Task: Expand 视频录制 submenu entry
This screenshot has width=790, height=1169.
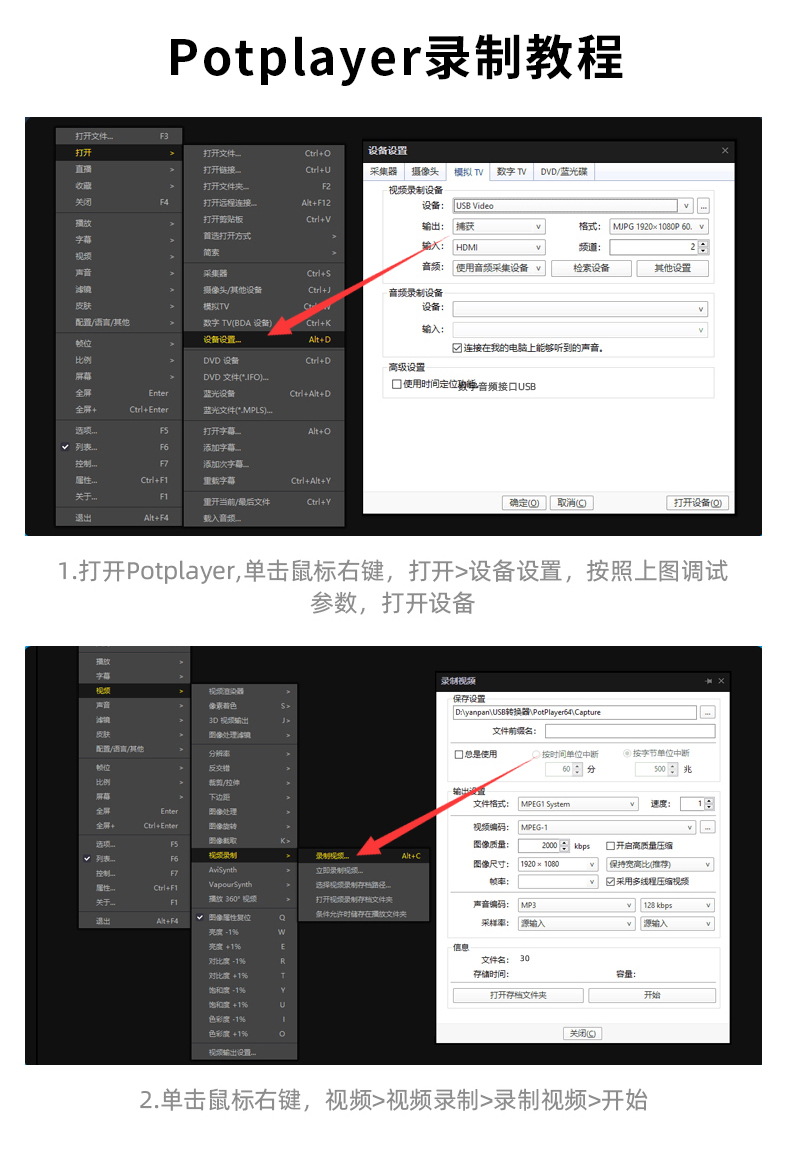Action: click(x=244, y=855)
